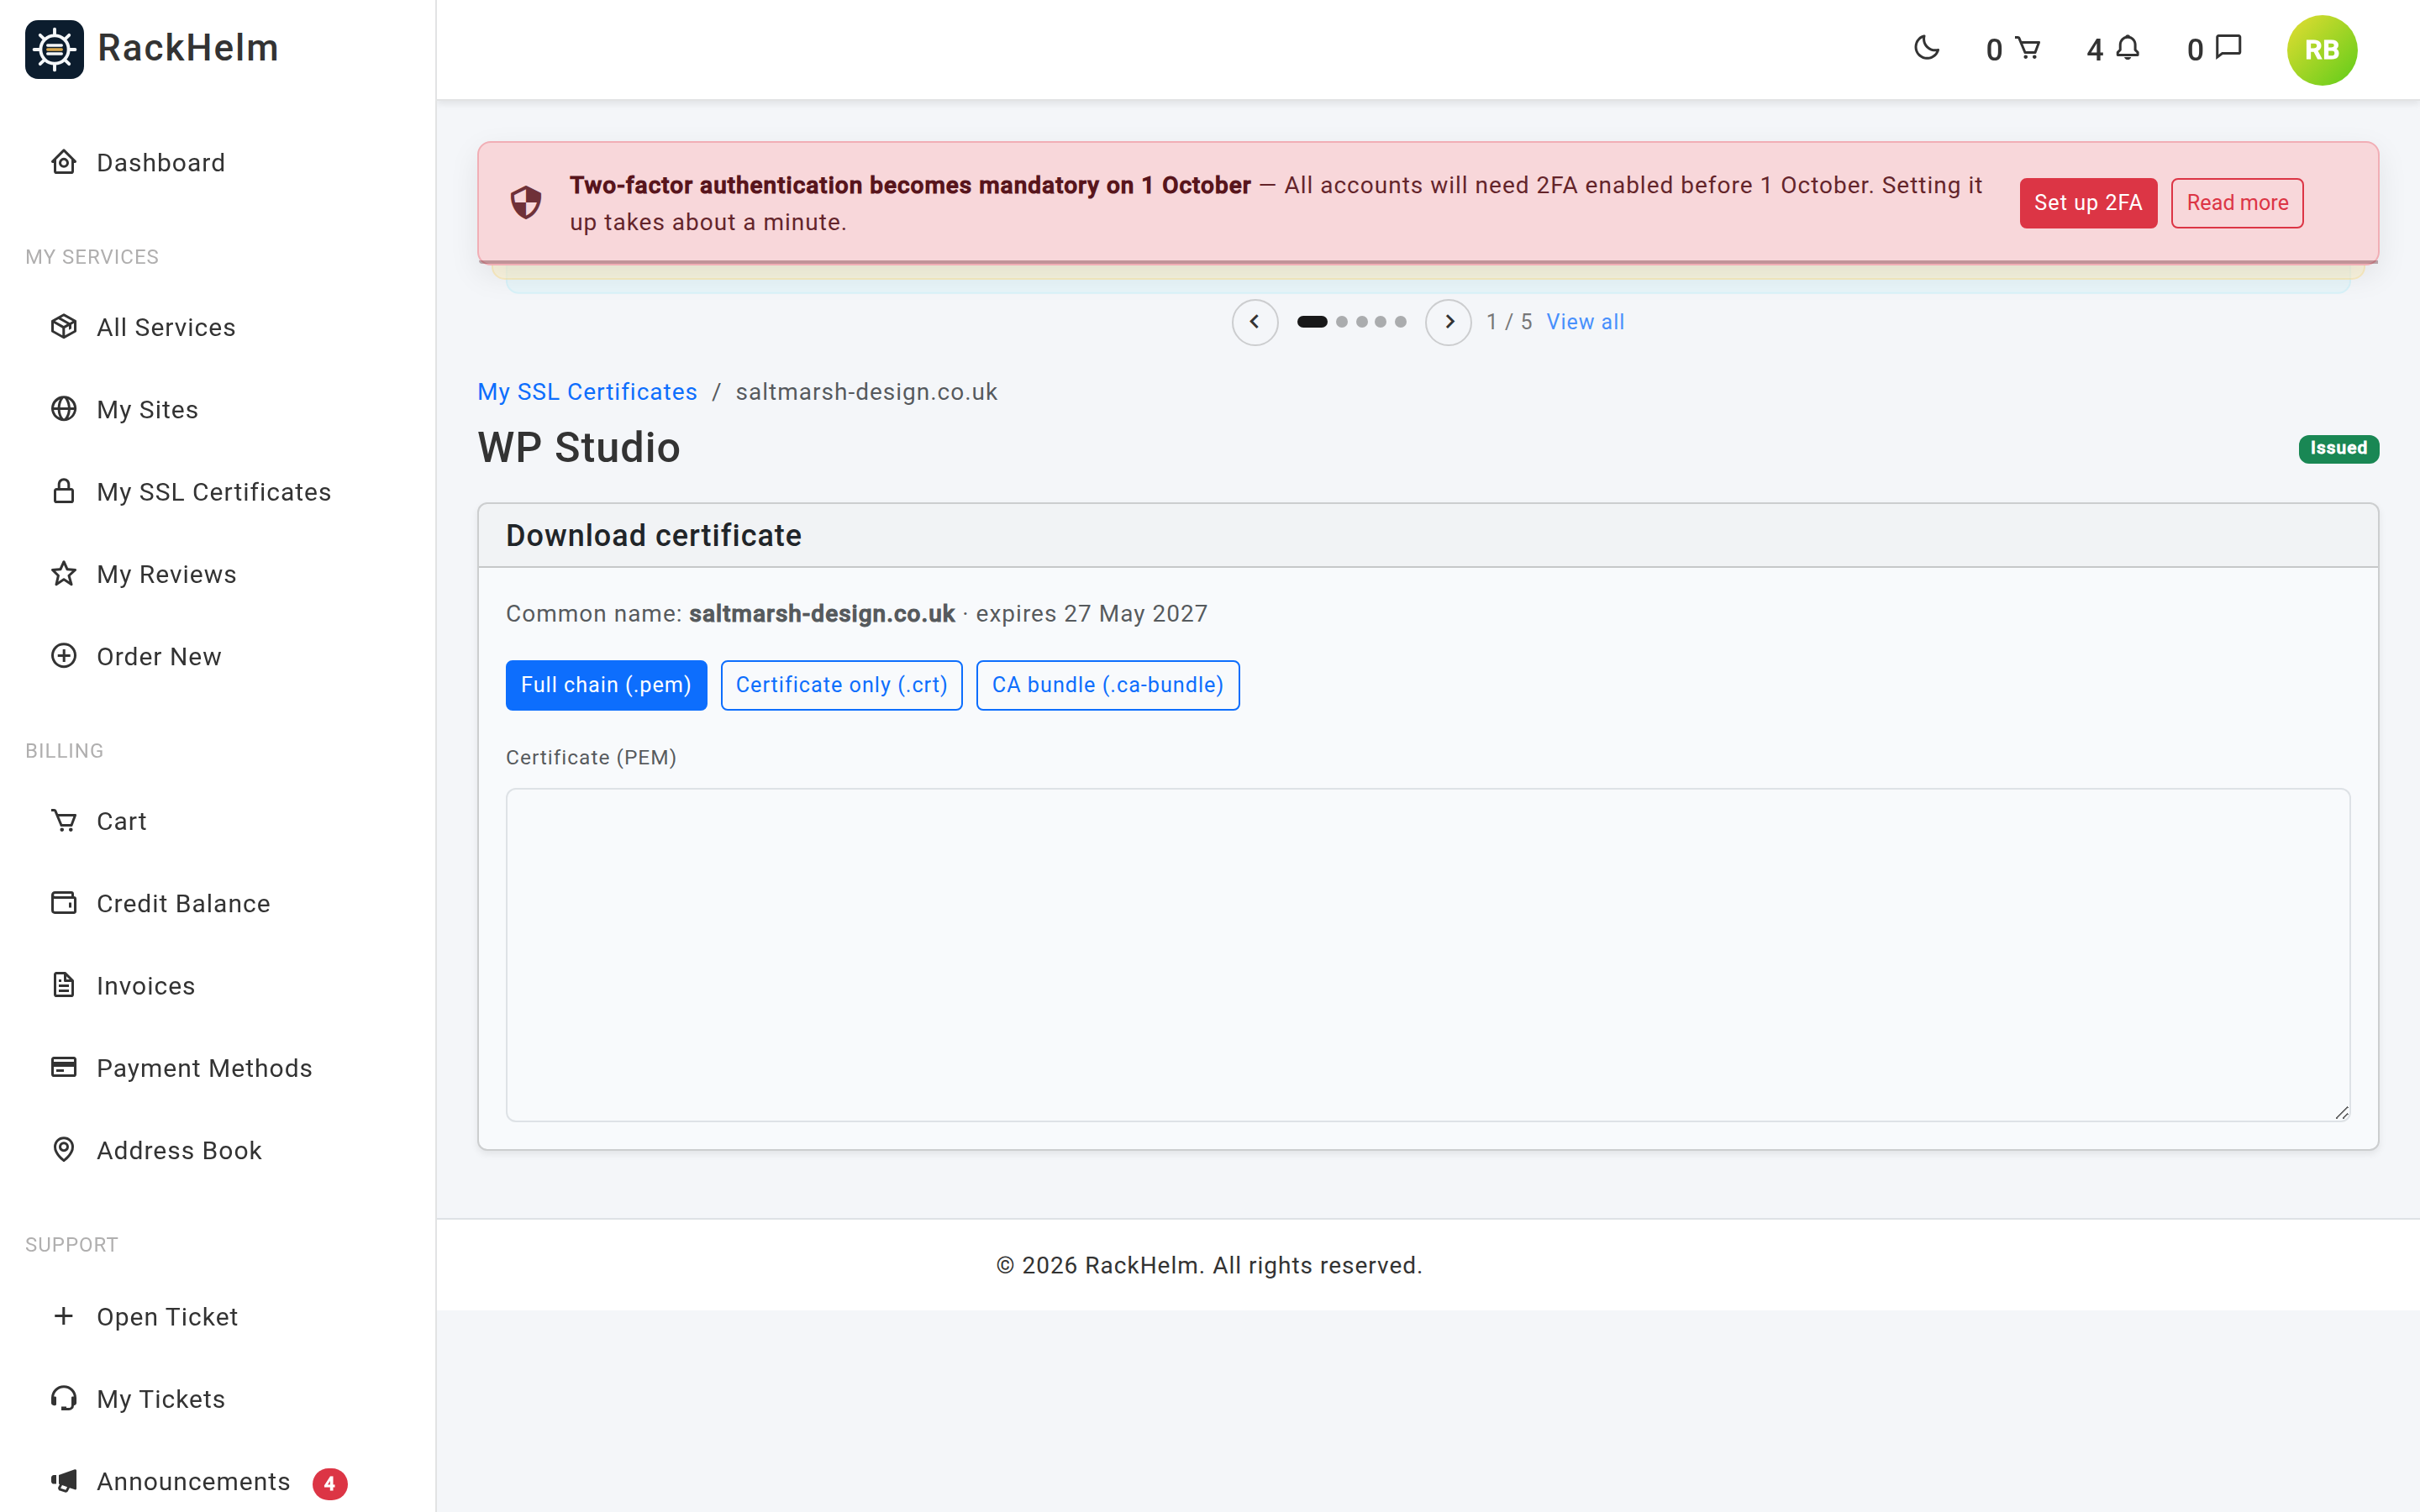The height and width of the screenshot is (1512, 2420).
Task: Click the Credit Balance wallet icon
Action: click(x=64, y=903)
